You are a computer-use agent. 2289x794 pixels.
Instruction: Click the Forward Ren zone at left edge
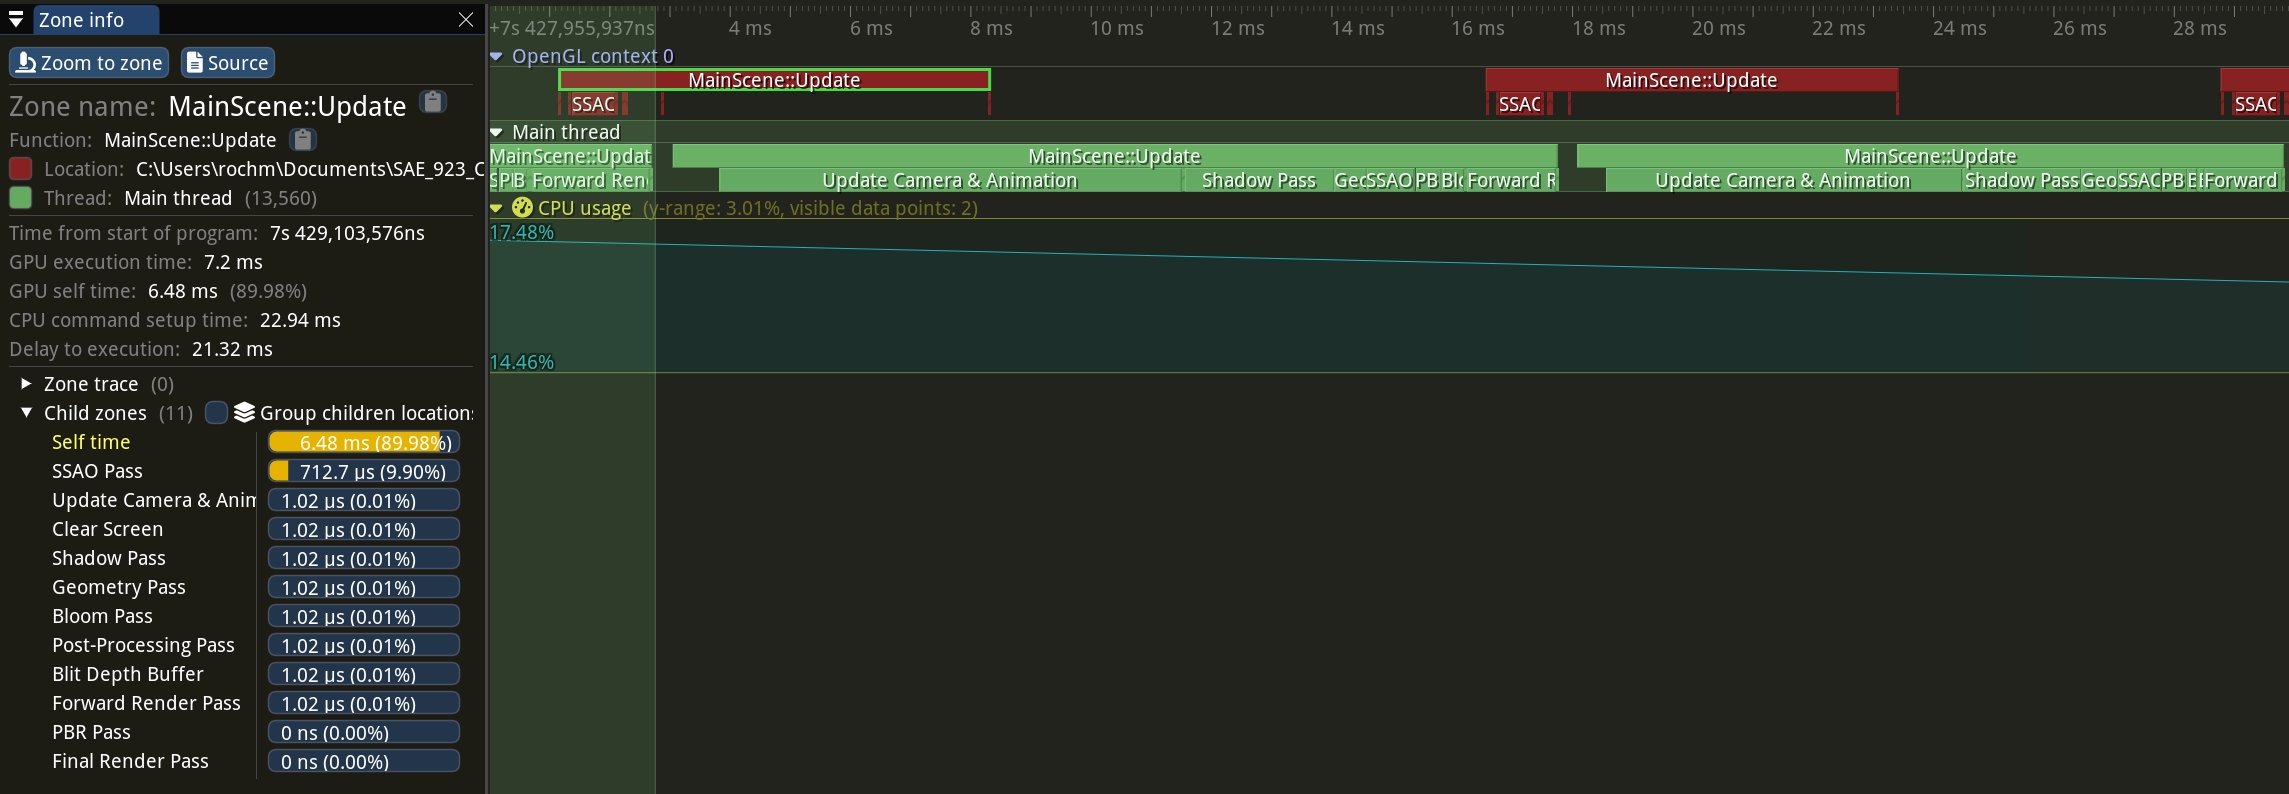coord(590,180)
